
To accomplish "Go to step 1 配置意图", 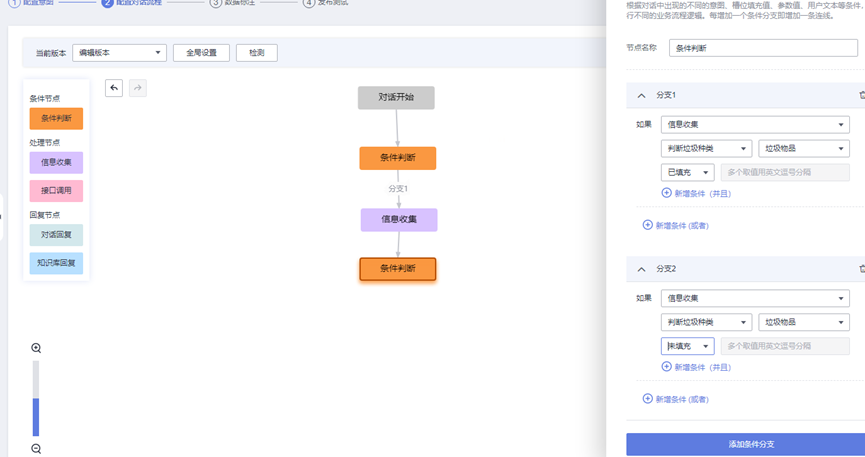I will coord(32,2).
